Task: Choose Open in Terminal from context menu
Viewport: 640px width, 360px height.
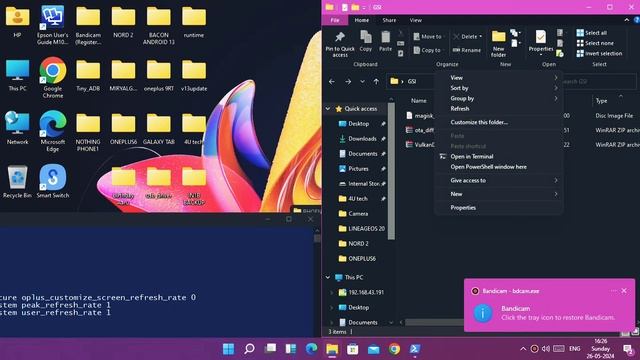Action: point(499,156)
